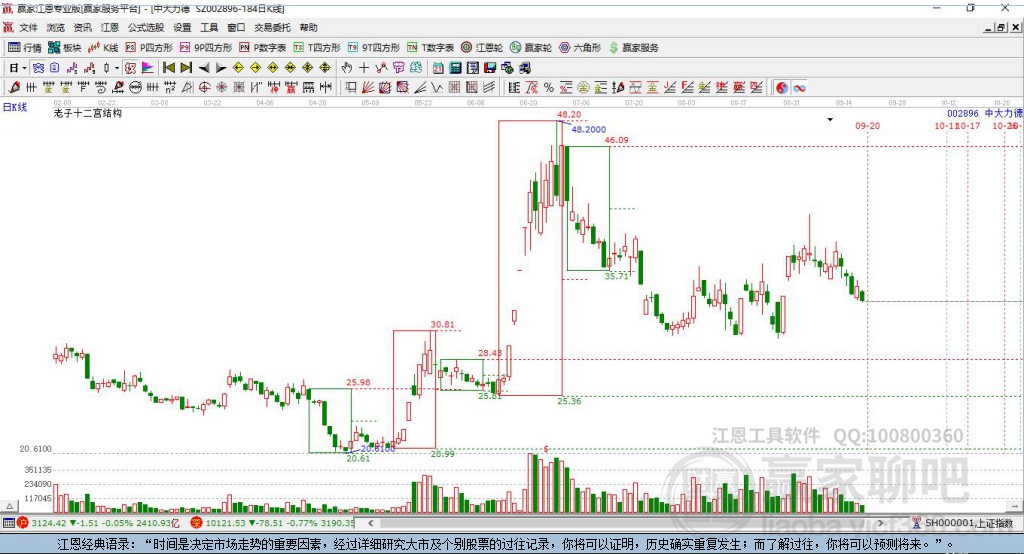The width and height of the screenshot is (1024, 554).
Task: Click the horizontal scrollbar left arrow
Action: tap(370, 523)
